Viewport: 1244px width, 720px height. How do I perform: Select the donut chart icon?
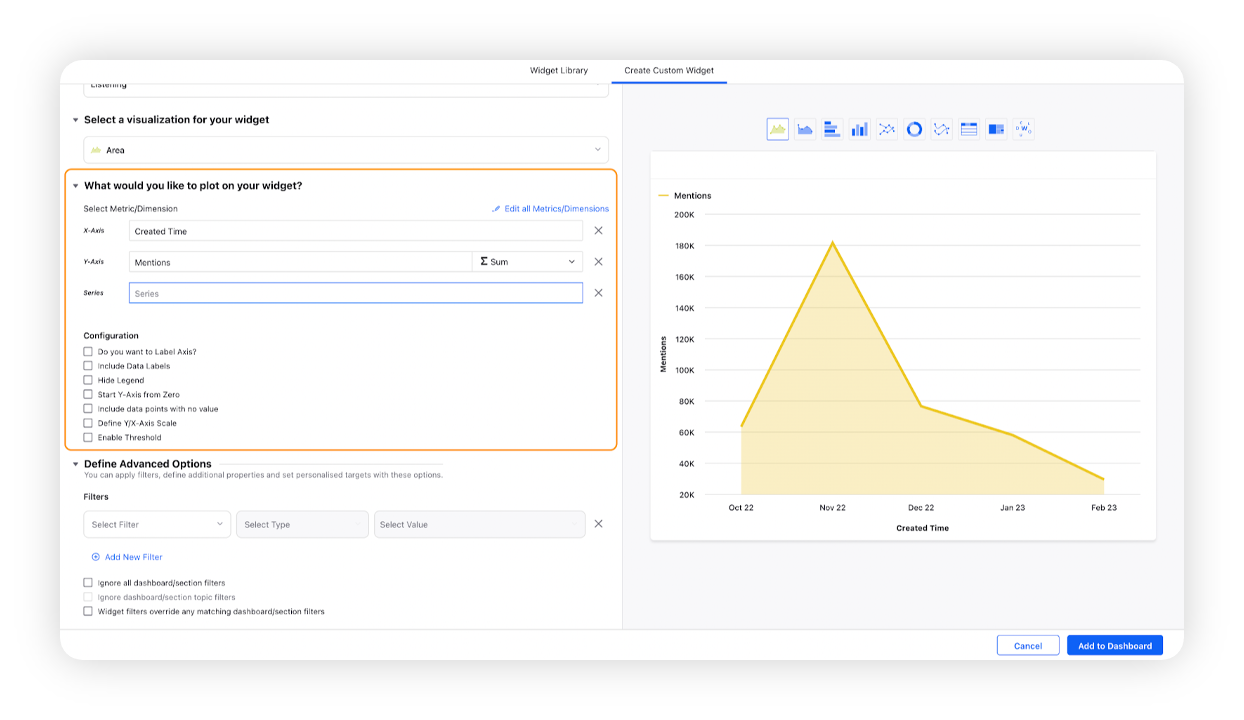click(x=914, y=129)
